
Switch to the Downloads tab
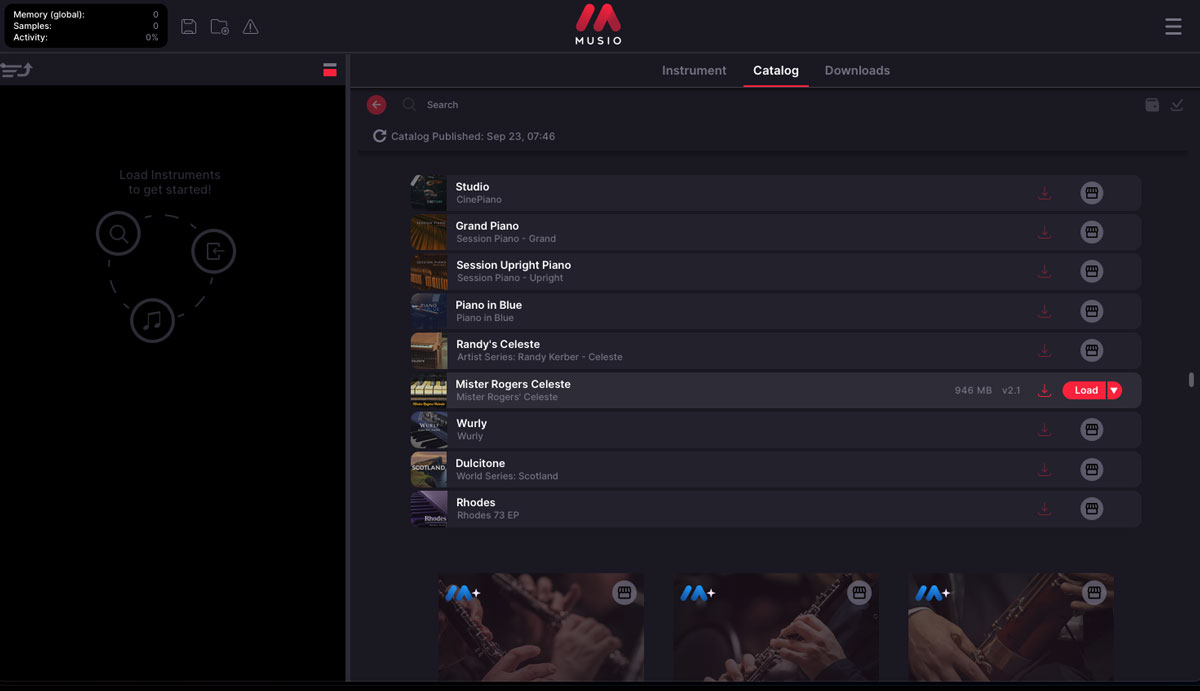pyautogui.click(x=857, y=71)
